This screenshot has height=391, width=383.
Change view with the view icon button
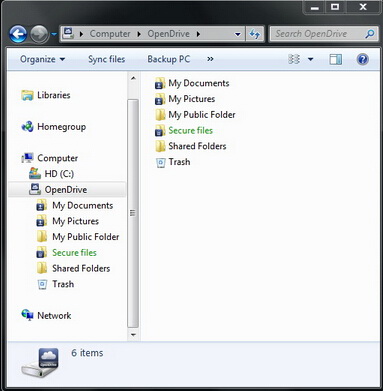(x=294, y=59)
